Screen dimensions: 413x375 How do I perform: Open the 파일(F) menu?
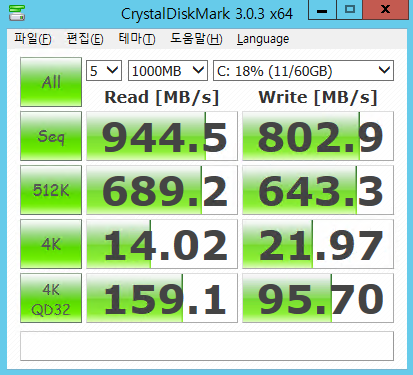point(33,39)
